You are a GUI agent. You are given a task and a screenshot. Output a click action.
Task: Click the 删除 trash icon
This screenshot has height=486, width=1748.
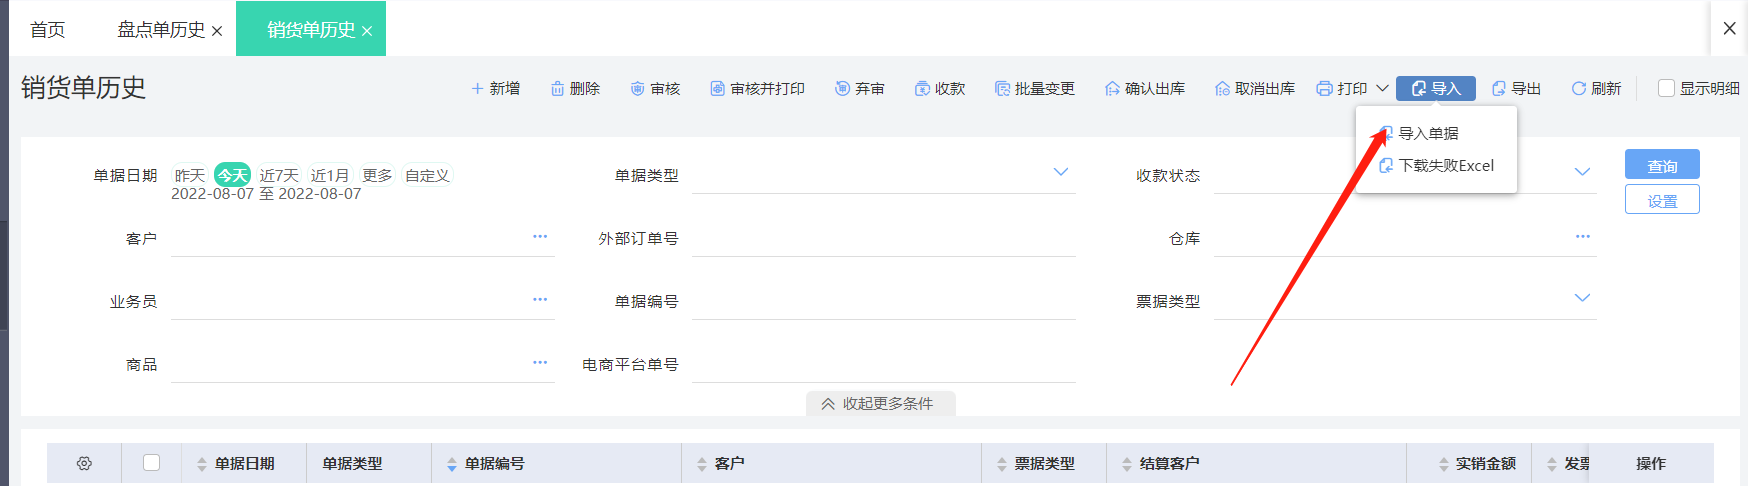557,89
